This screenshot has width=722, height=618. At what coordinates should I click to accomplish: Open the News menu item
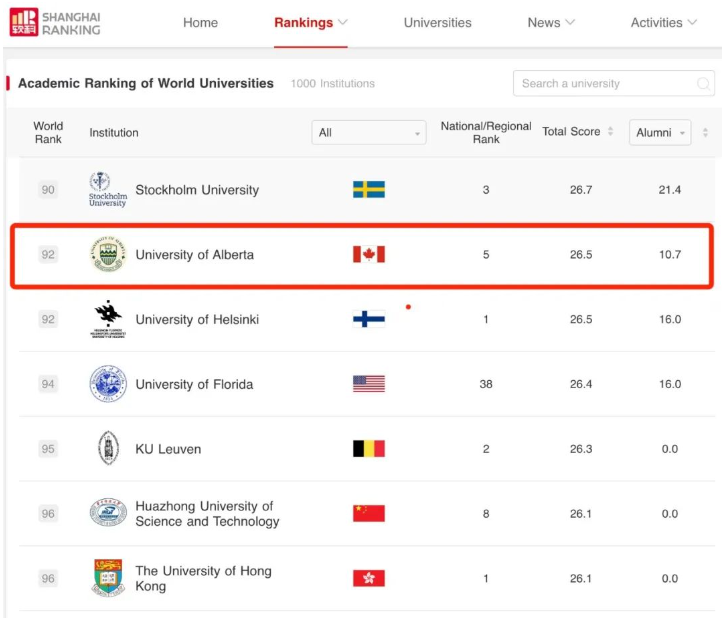(x=544, y=23)
